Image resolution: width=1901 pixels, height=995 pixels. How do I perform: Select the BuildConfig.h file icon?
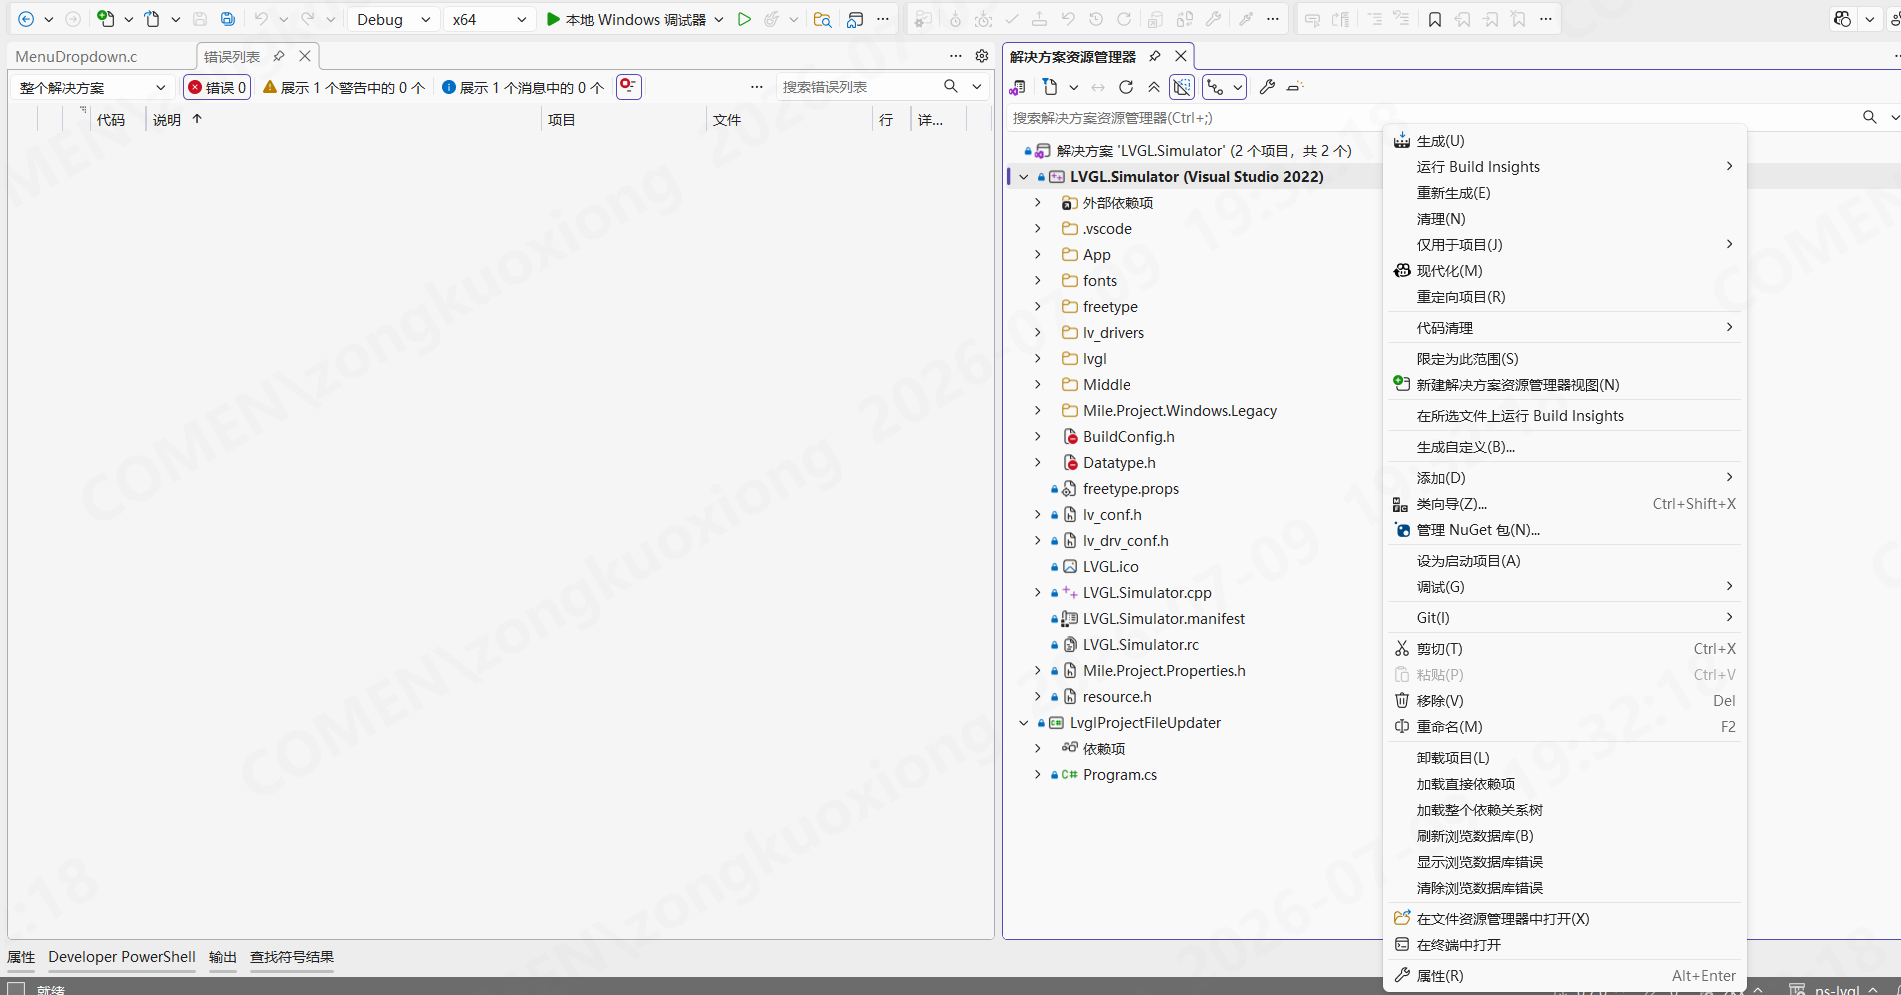pyautogui.click(x=1070, y=437)
